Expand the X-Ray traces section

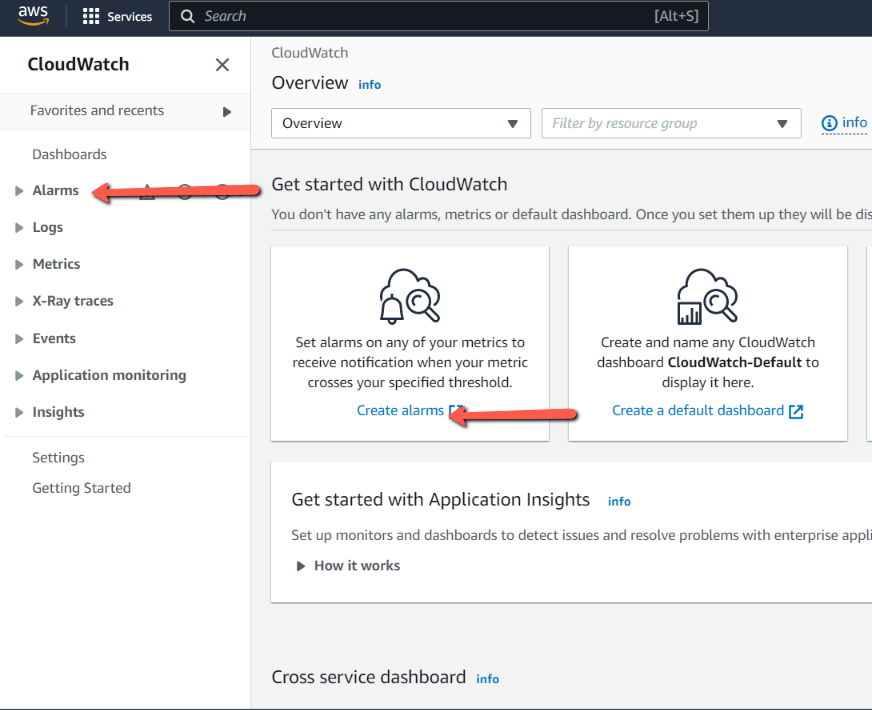[19, 301]
